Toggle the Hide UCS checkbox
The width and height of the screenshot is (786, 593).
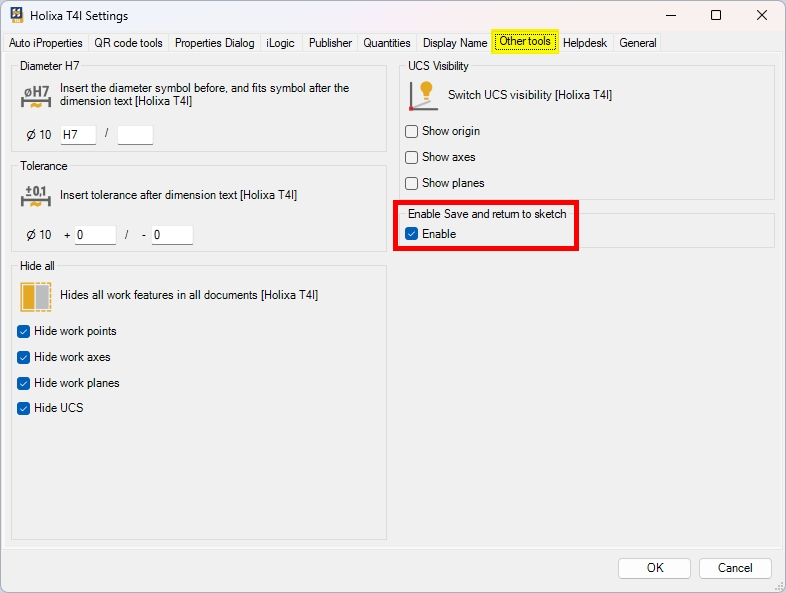24,408
